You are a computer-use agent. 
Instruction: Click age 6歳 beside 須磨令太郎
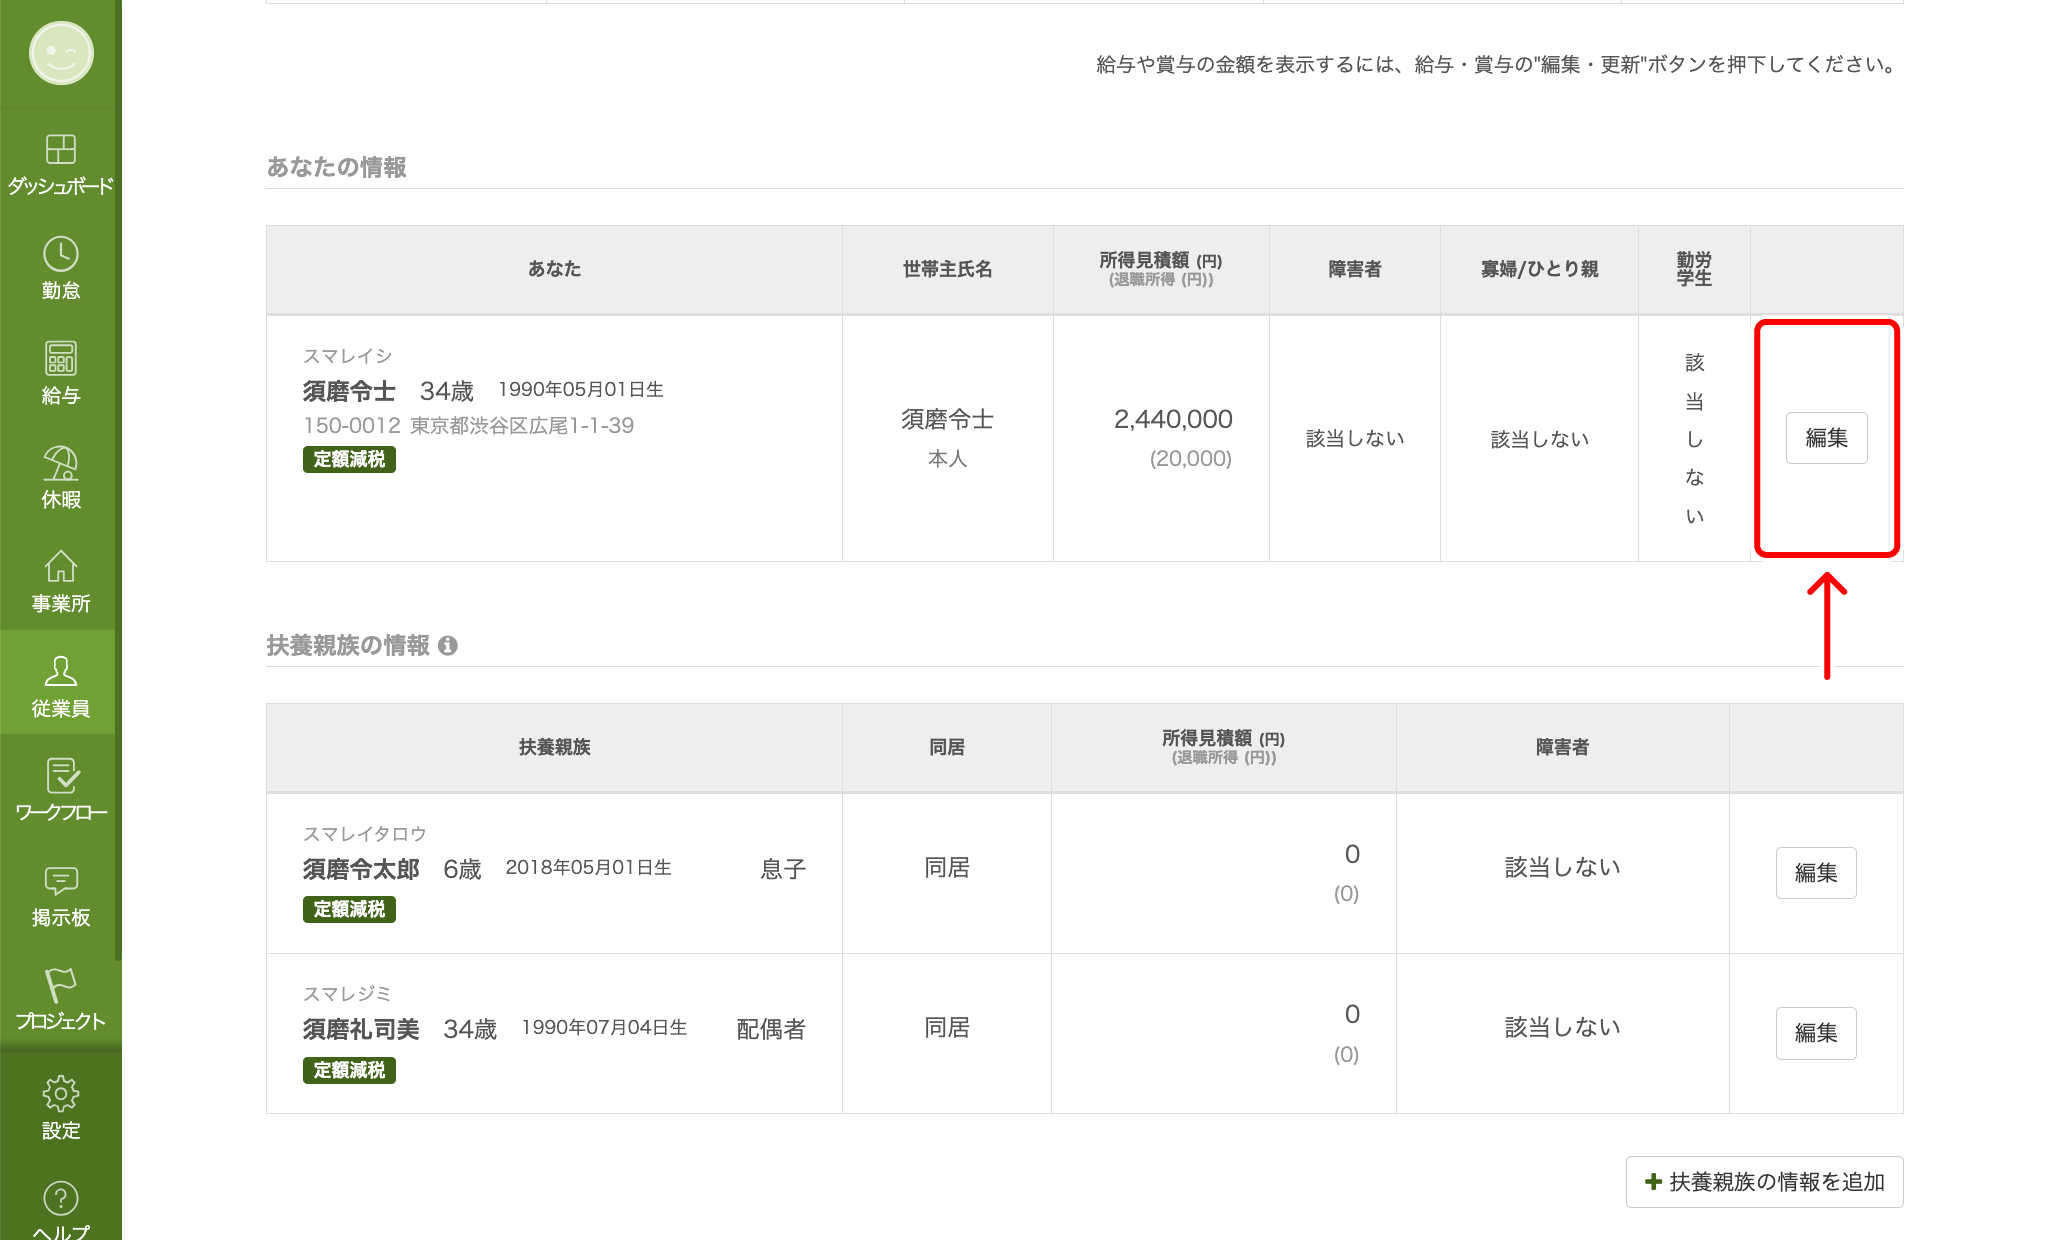tap(462, 869)
